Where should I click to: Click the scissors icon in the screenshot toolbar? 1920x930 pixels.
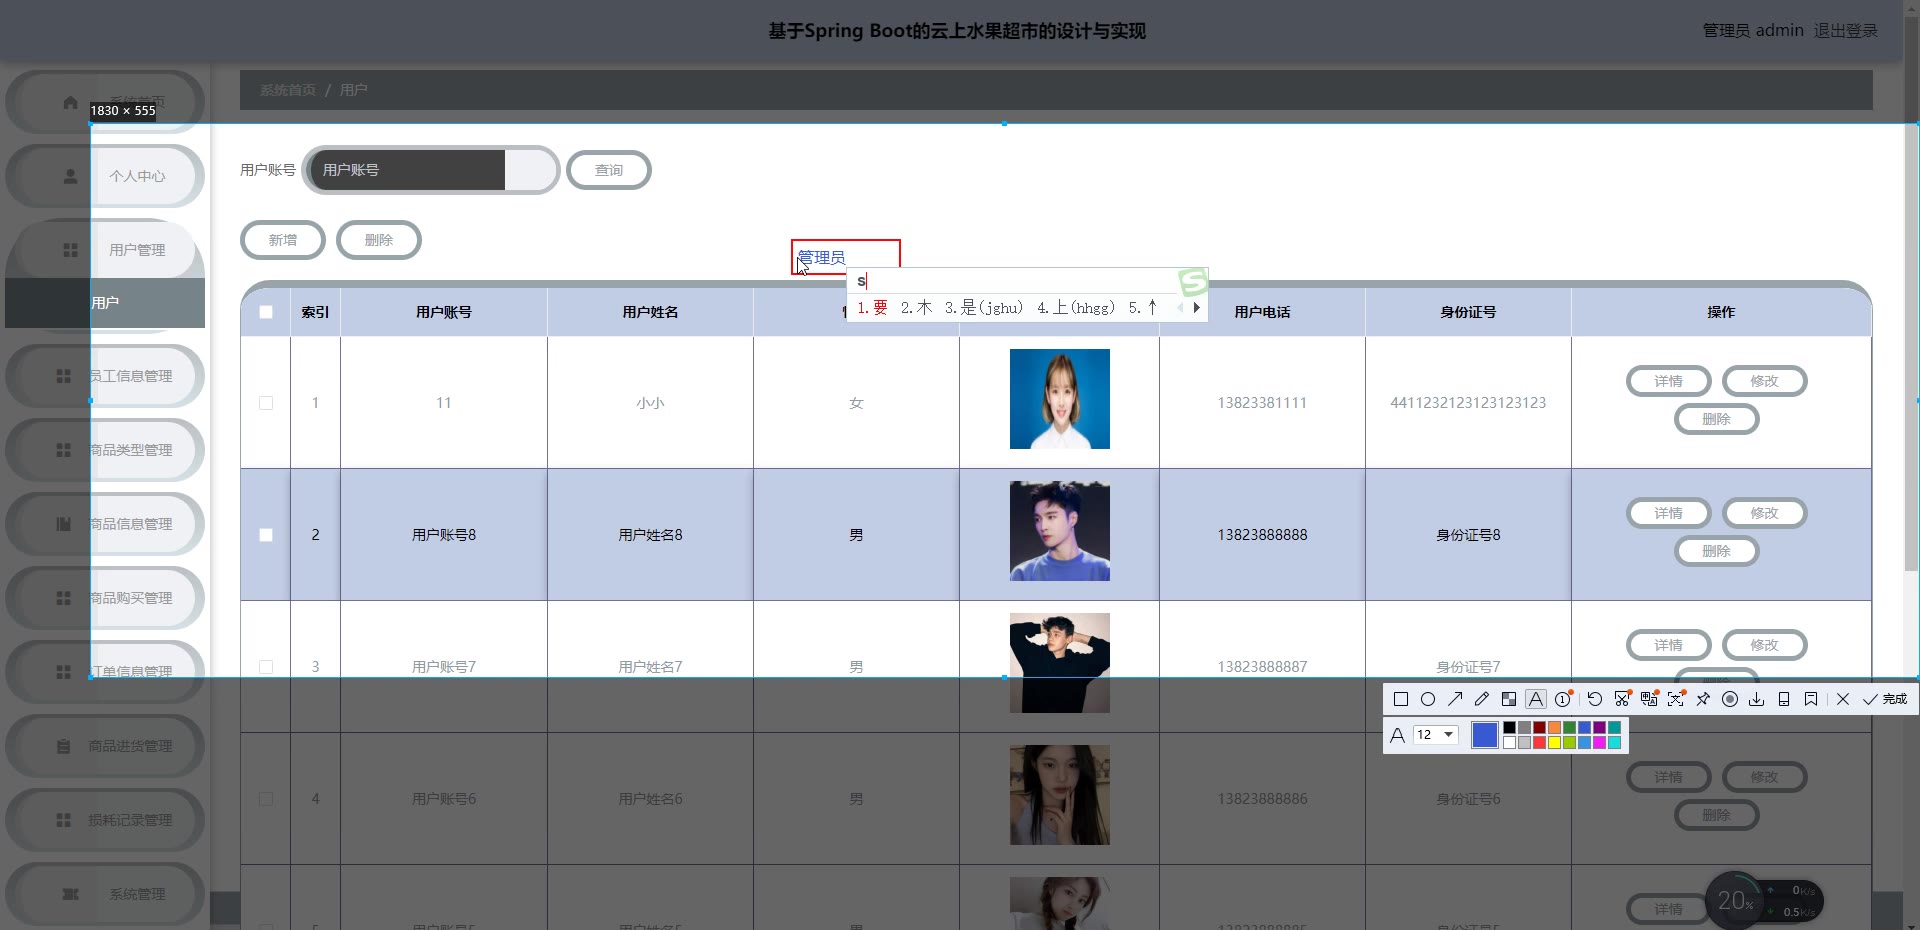(1622, 699)
